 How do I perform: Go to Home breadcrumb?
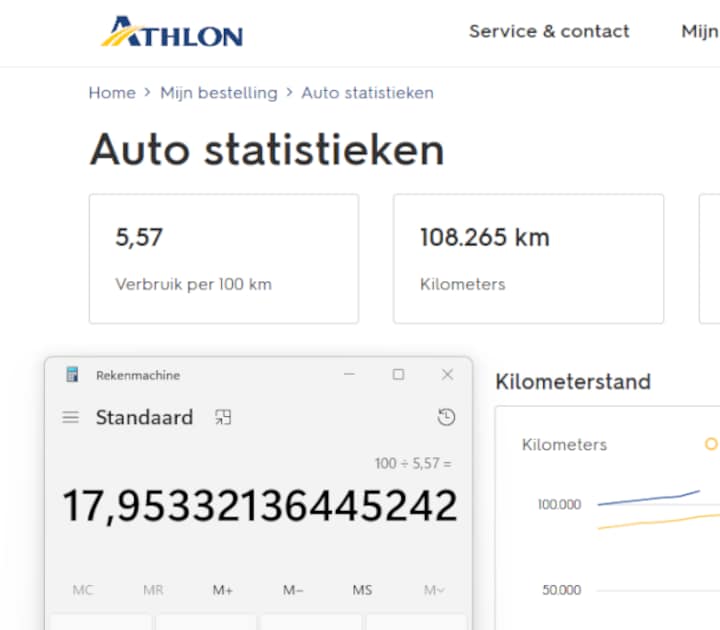(x=112, y=93)
